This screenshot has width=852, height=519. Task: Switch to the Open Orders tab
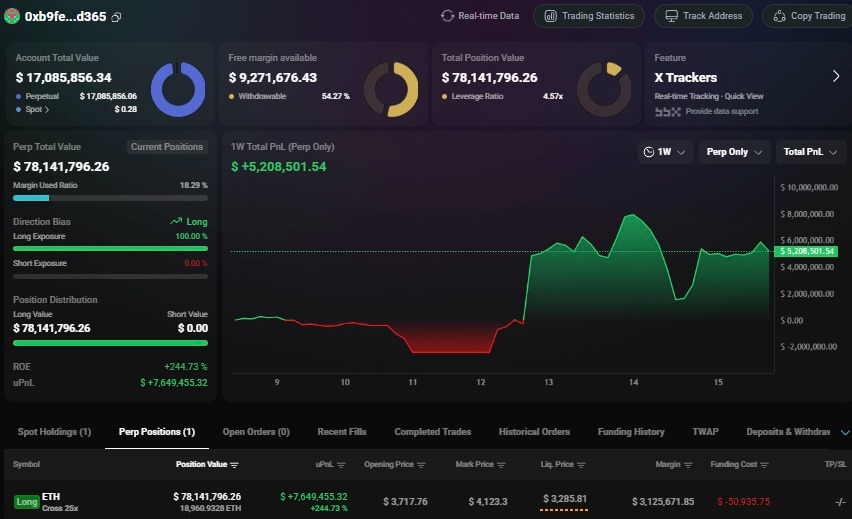(256, 432)
